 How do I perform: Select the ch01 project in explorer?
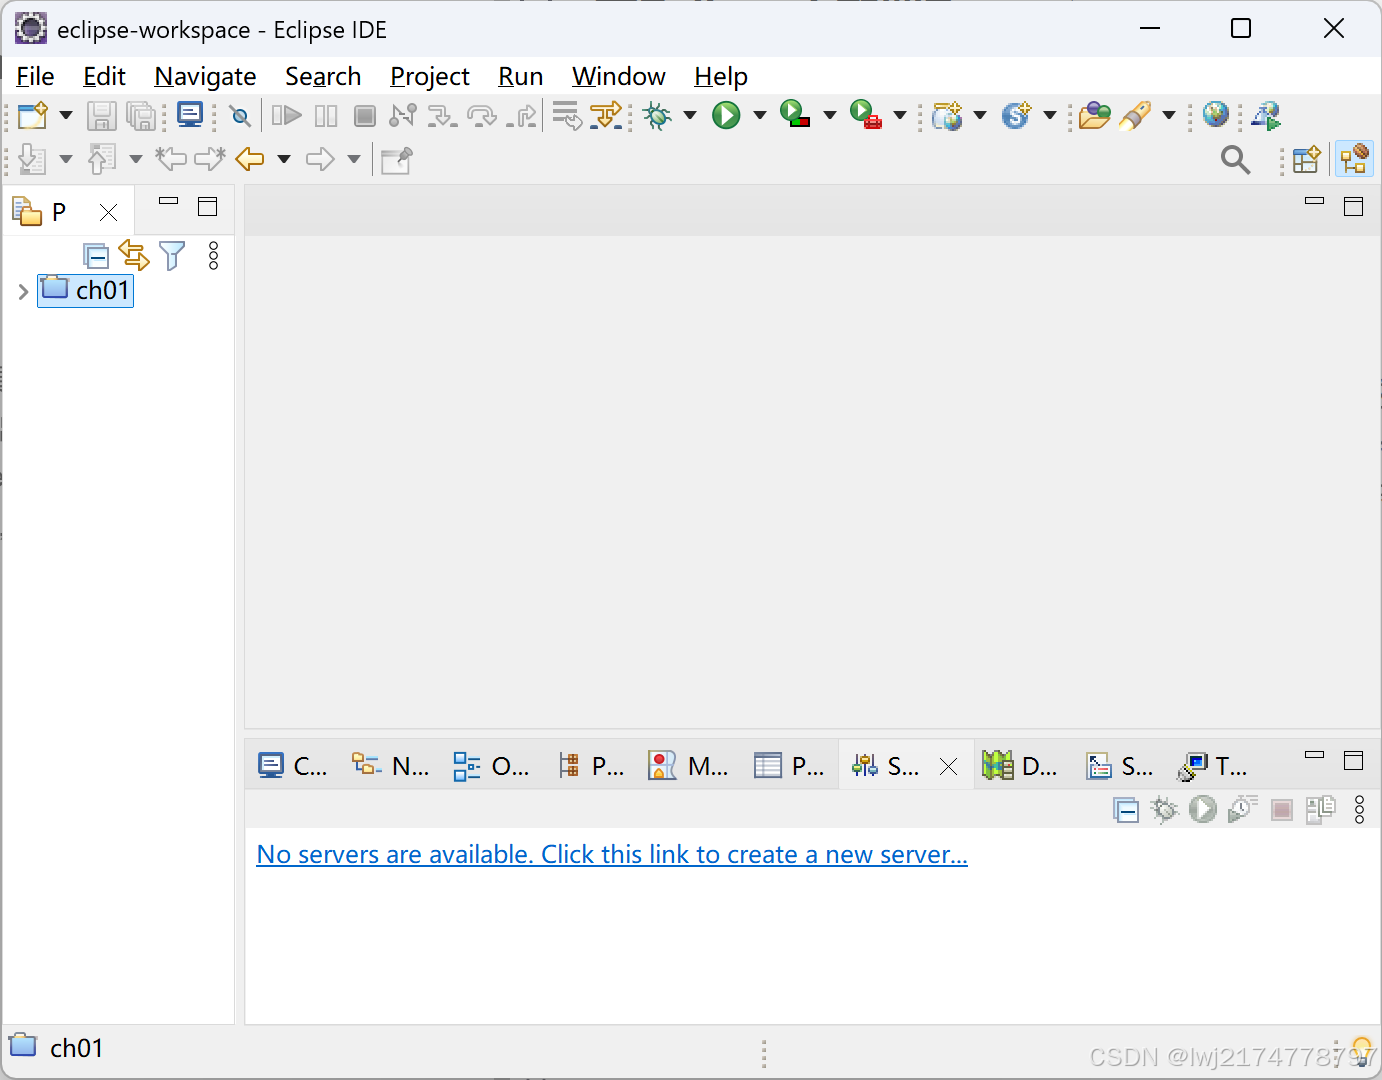(x=86, y=290)
